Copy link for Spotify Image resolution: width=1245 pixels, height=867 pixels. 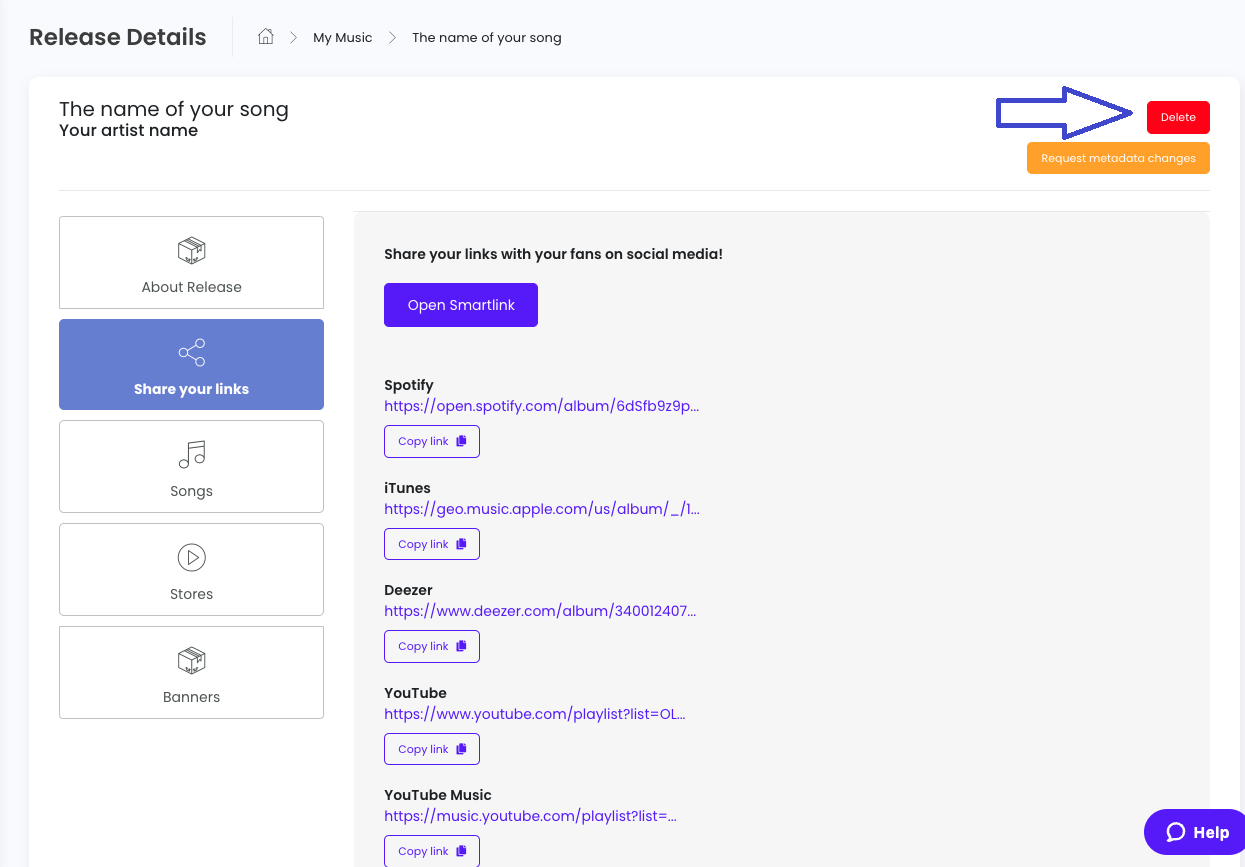[x=432, y=441]
